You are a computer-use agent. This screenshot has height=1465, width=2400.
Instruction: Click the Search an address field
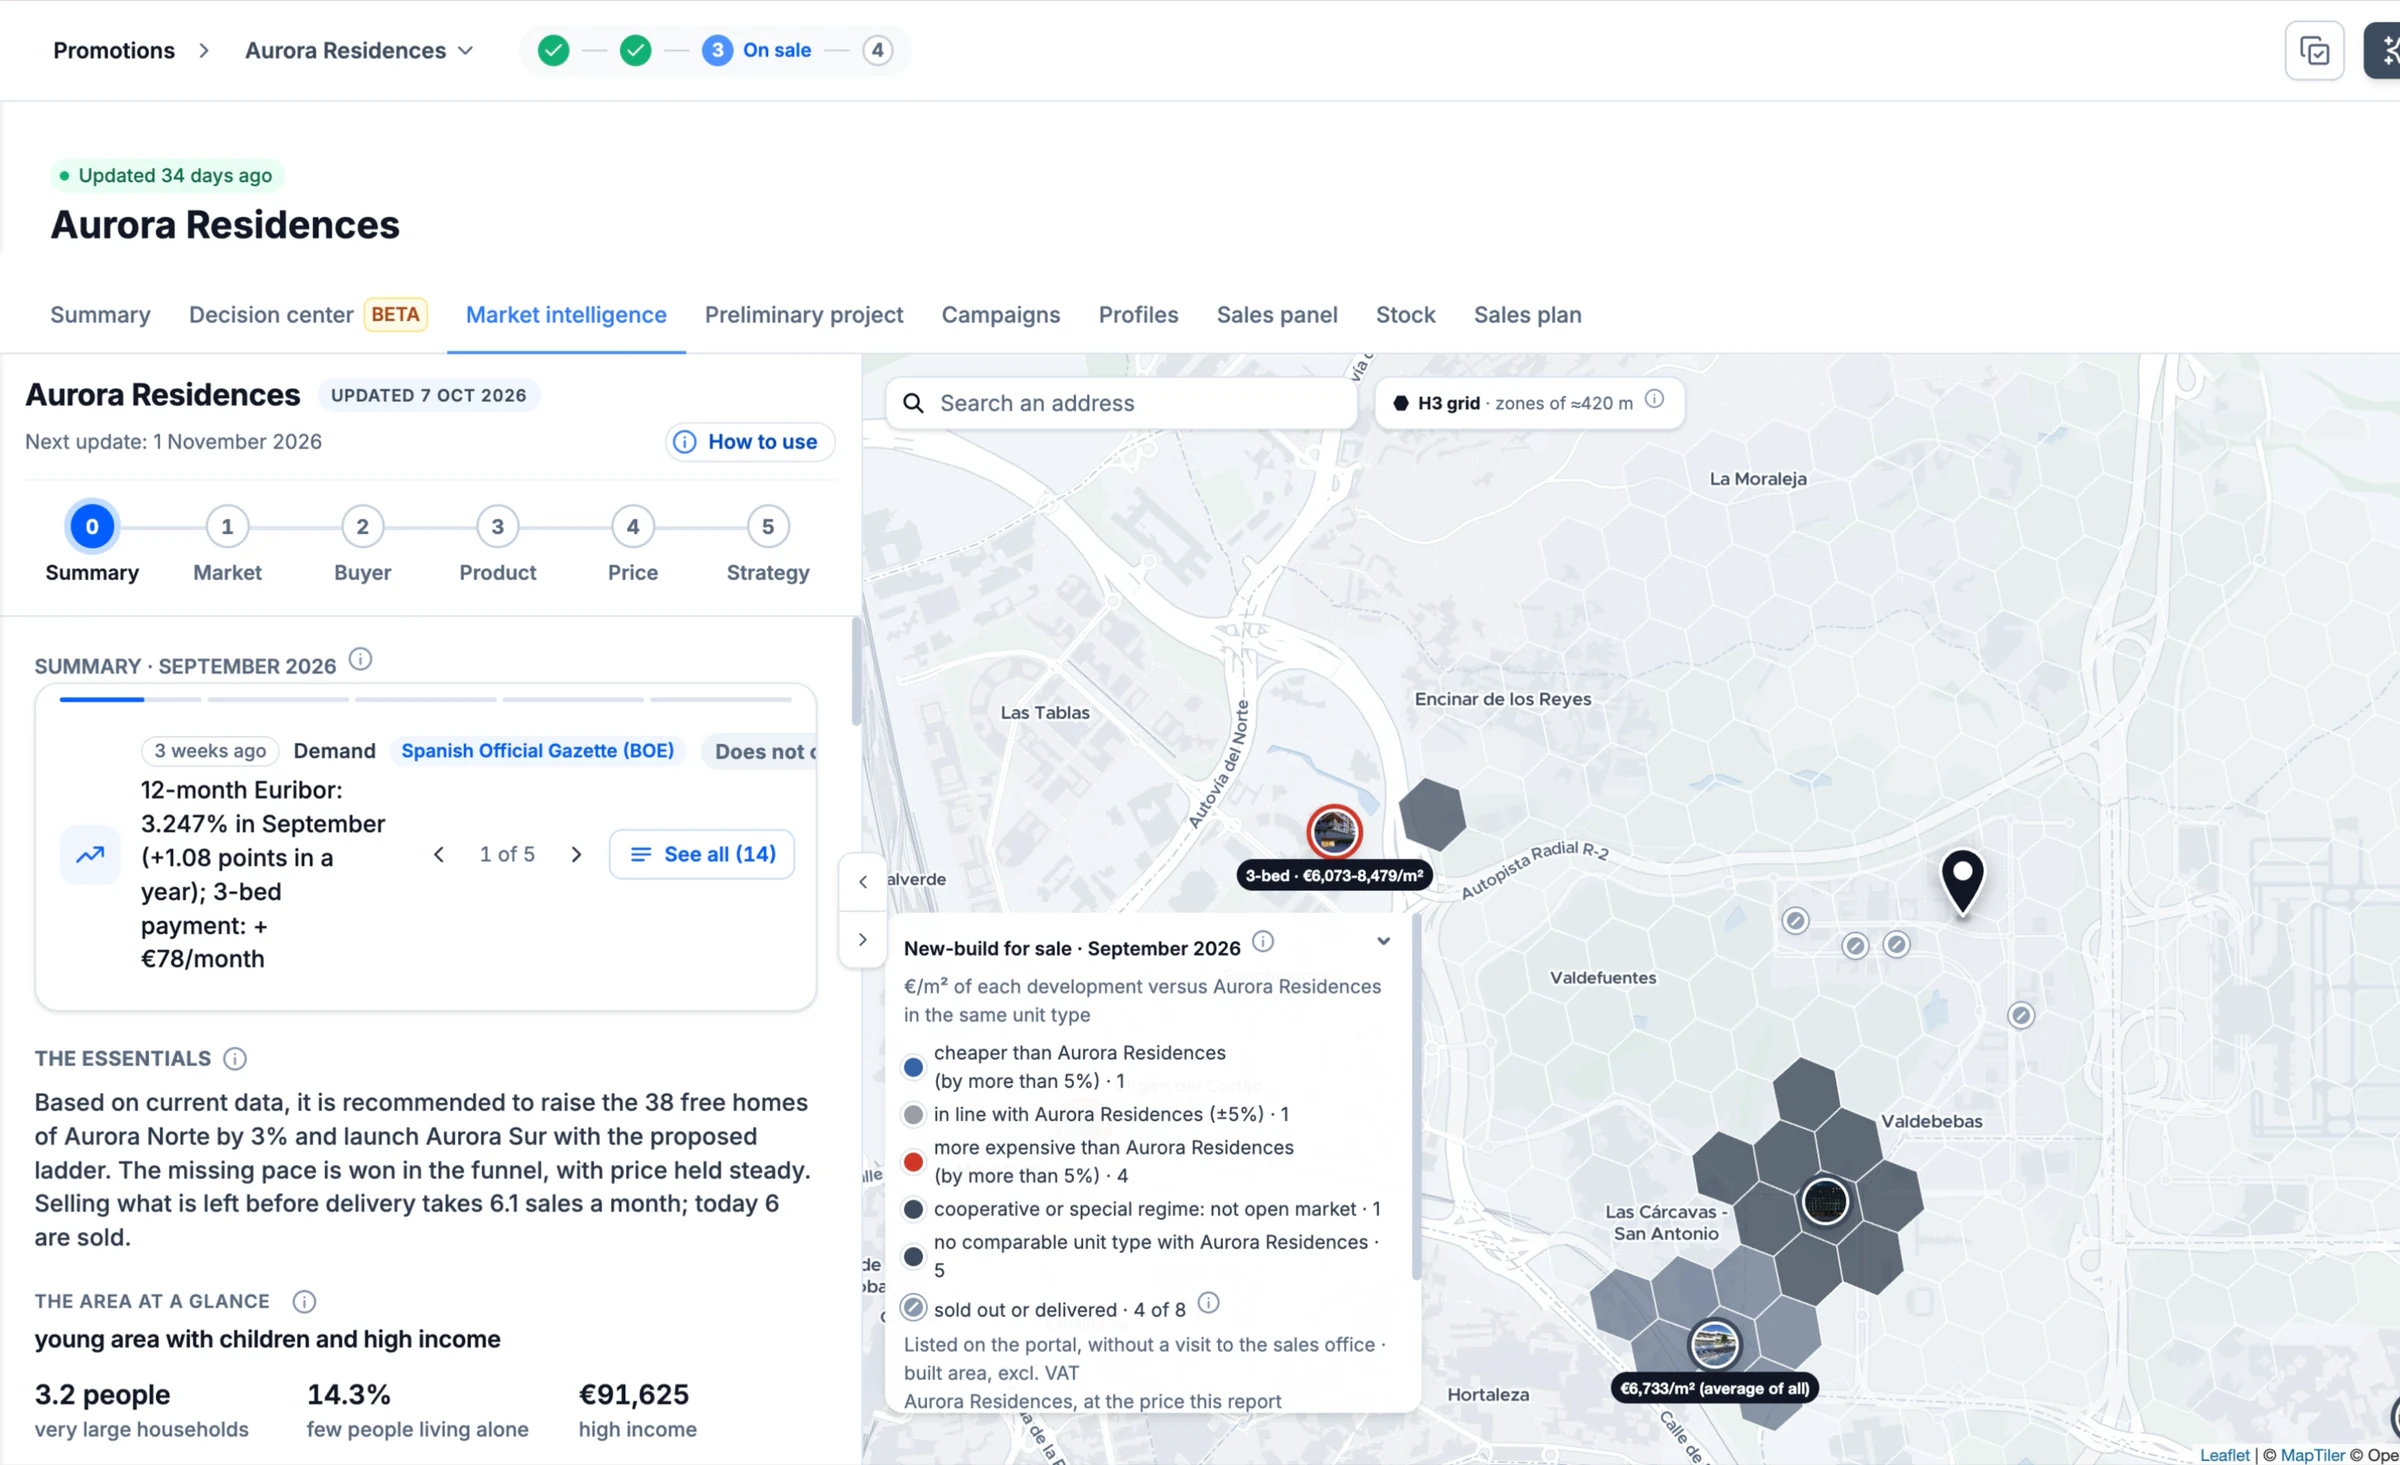point(1121,403)
